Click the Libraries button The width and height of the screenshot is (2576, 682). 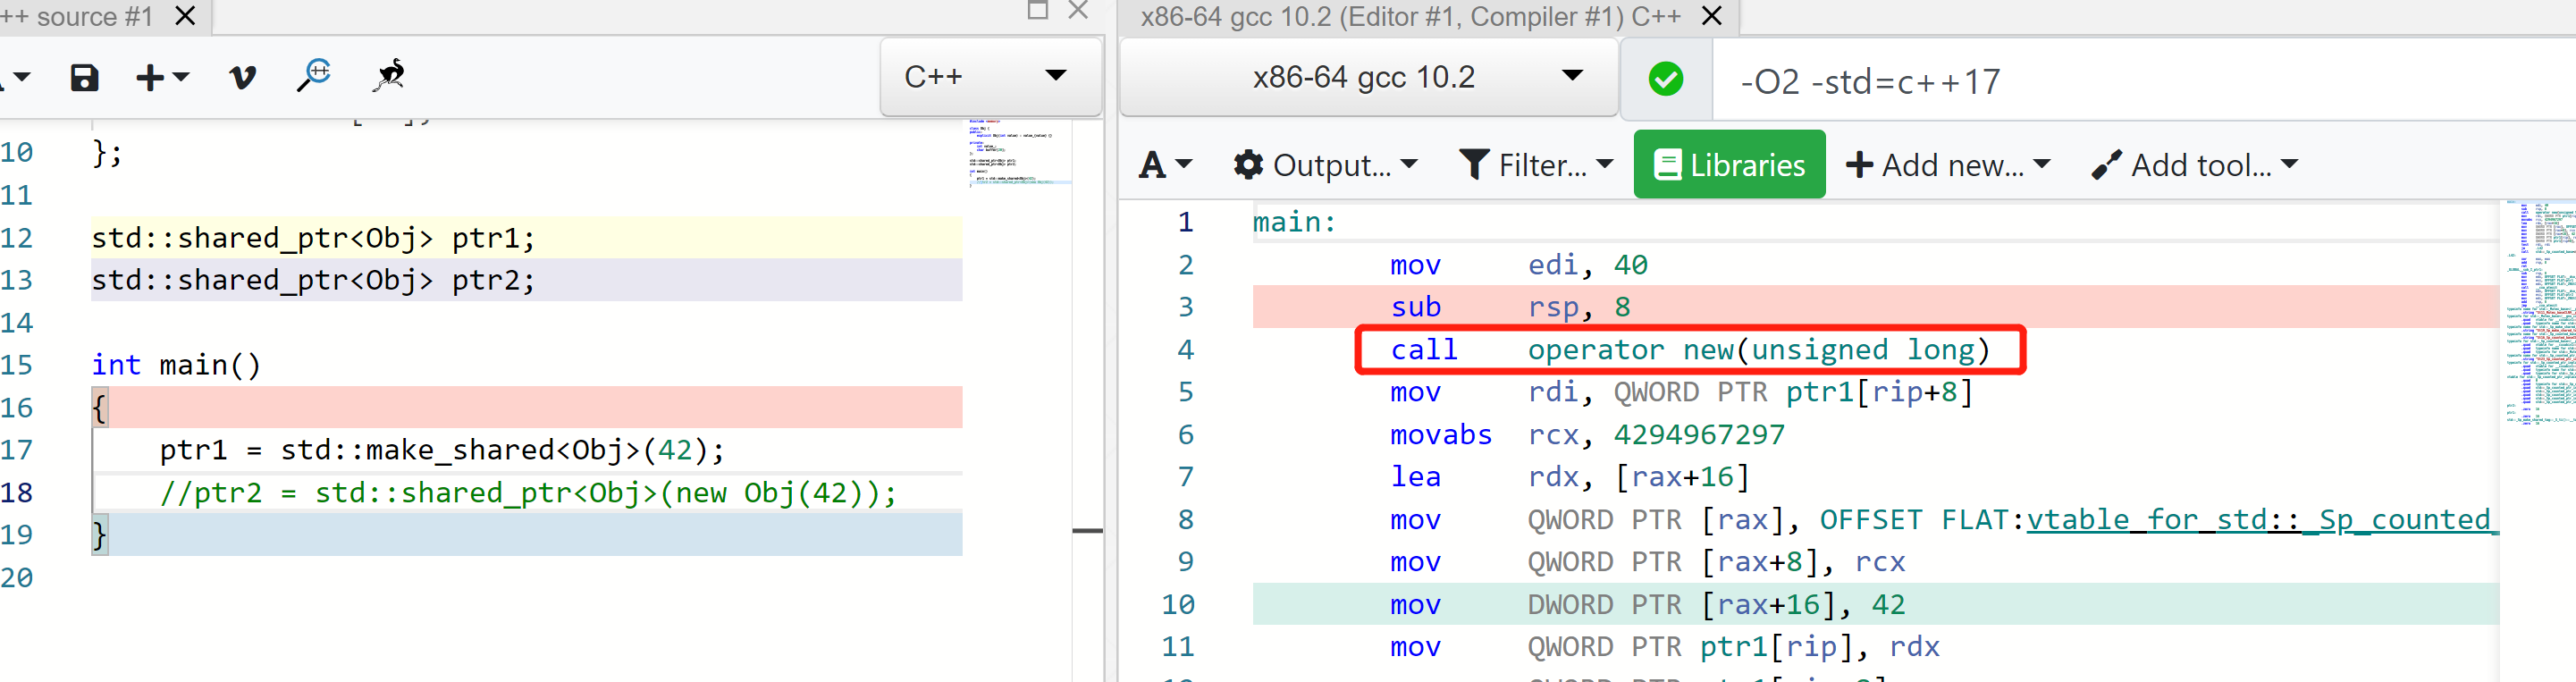point(1729,164)
